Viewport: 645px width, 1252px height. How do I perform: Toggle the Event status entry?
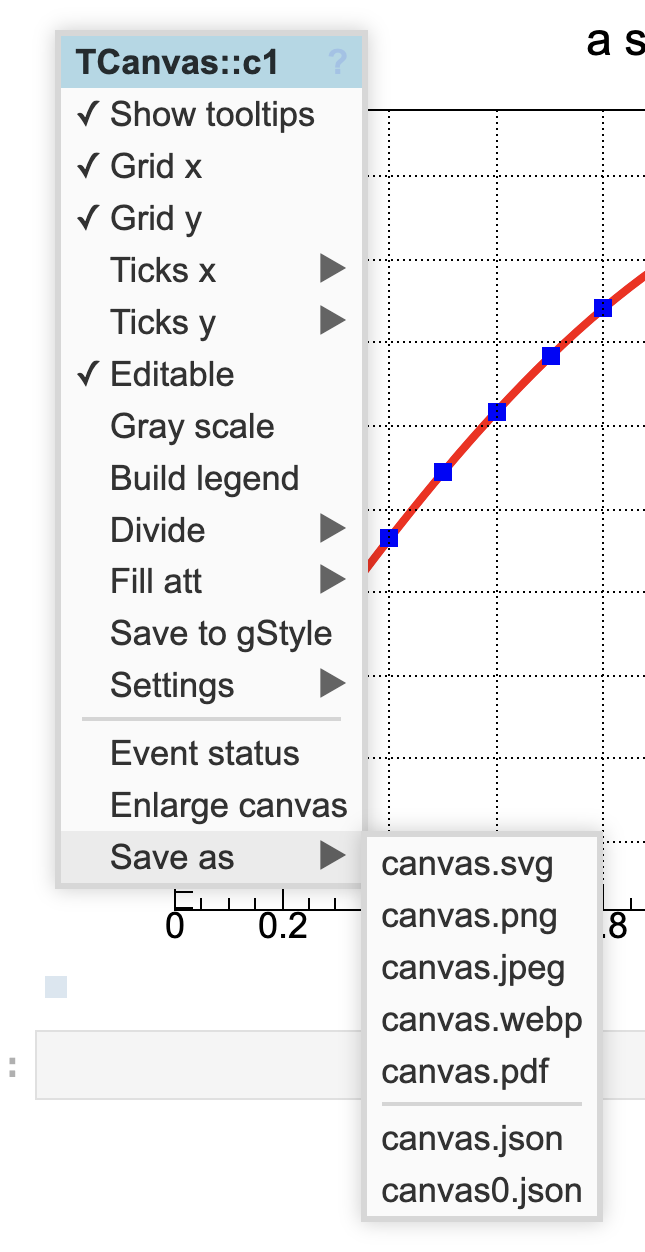[x=204, y=754]
